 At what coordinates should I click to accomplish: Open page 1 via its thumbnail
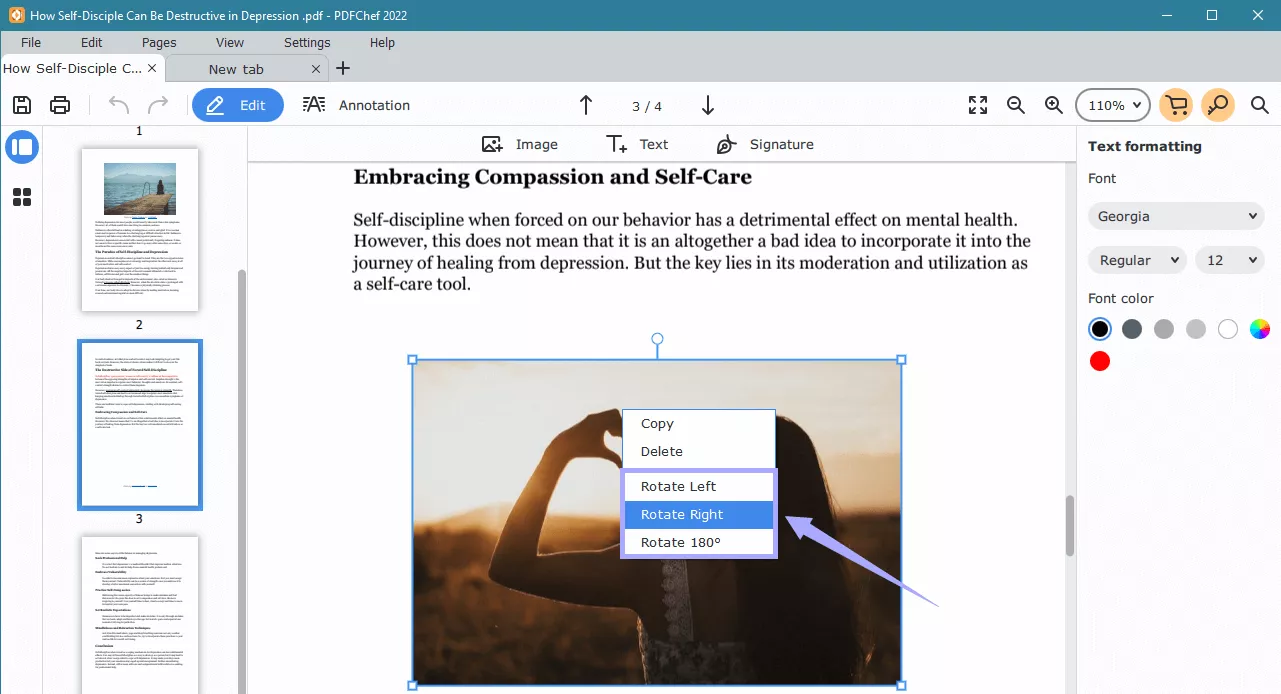click(x=140, y=229)
